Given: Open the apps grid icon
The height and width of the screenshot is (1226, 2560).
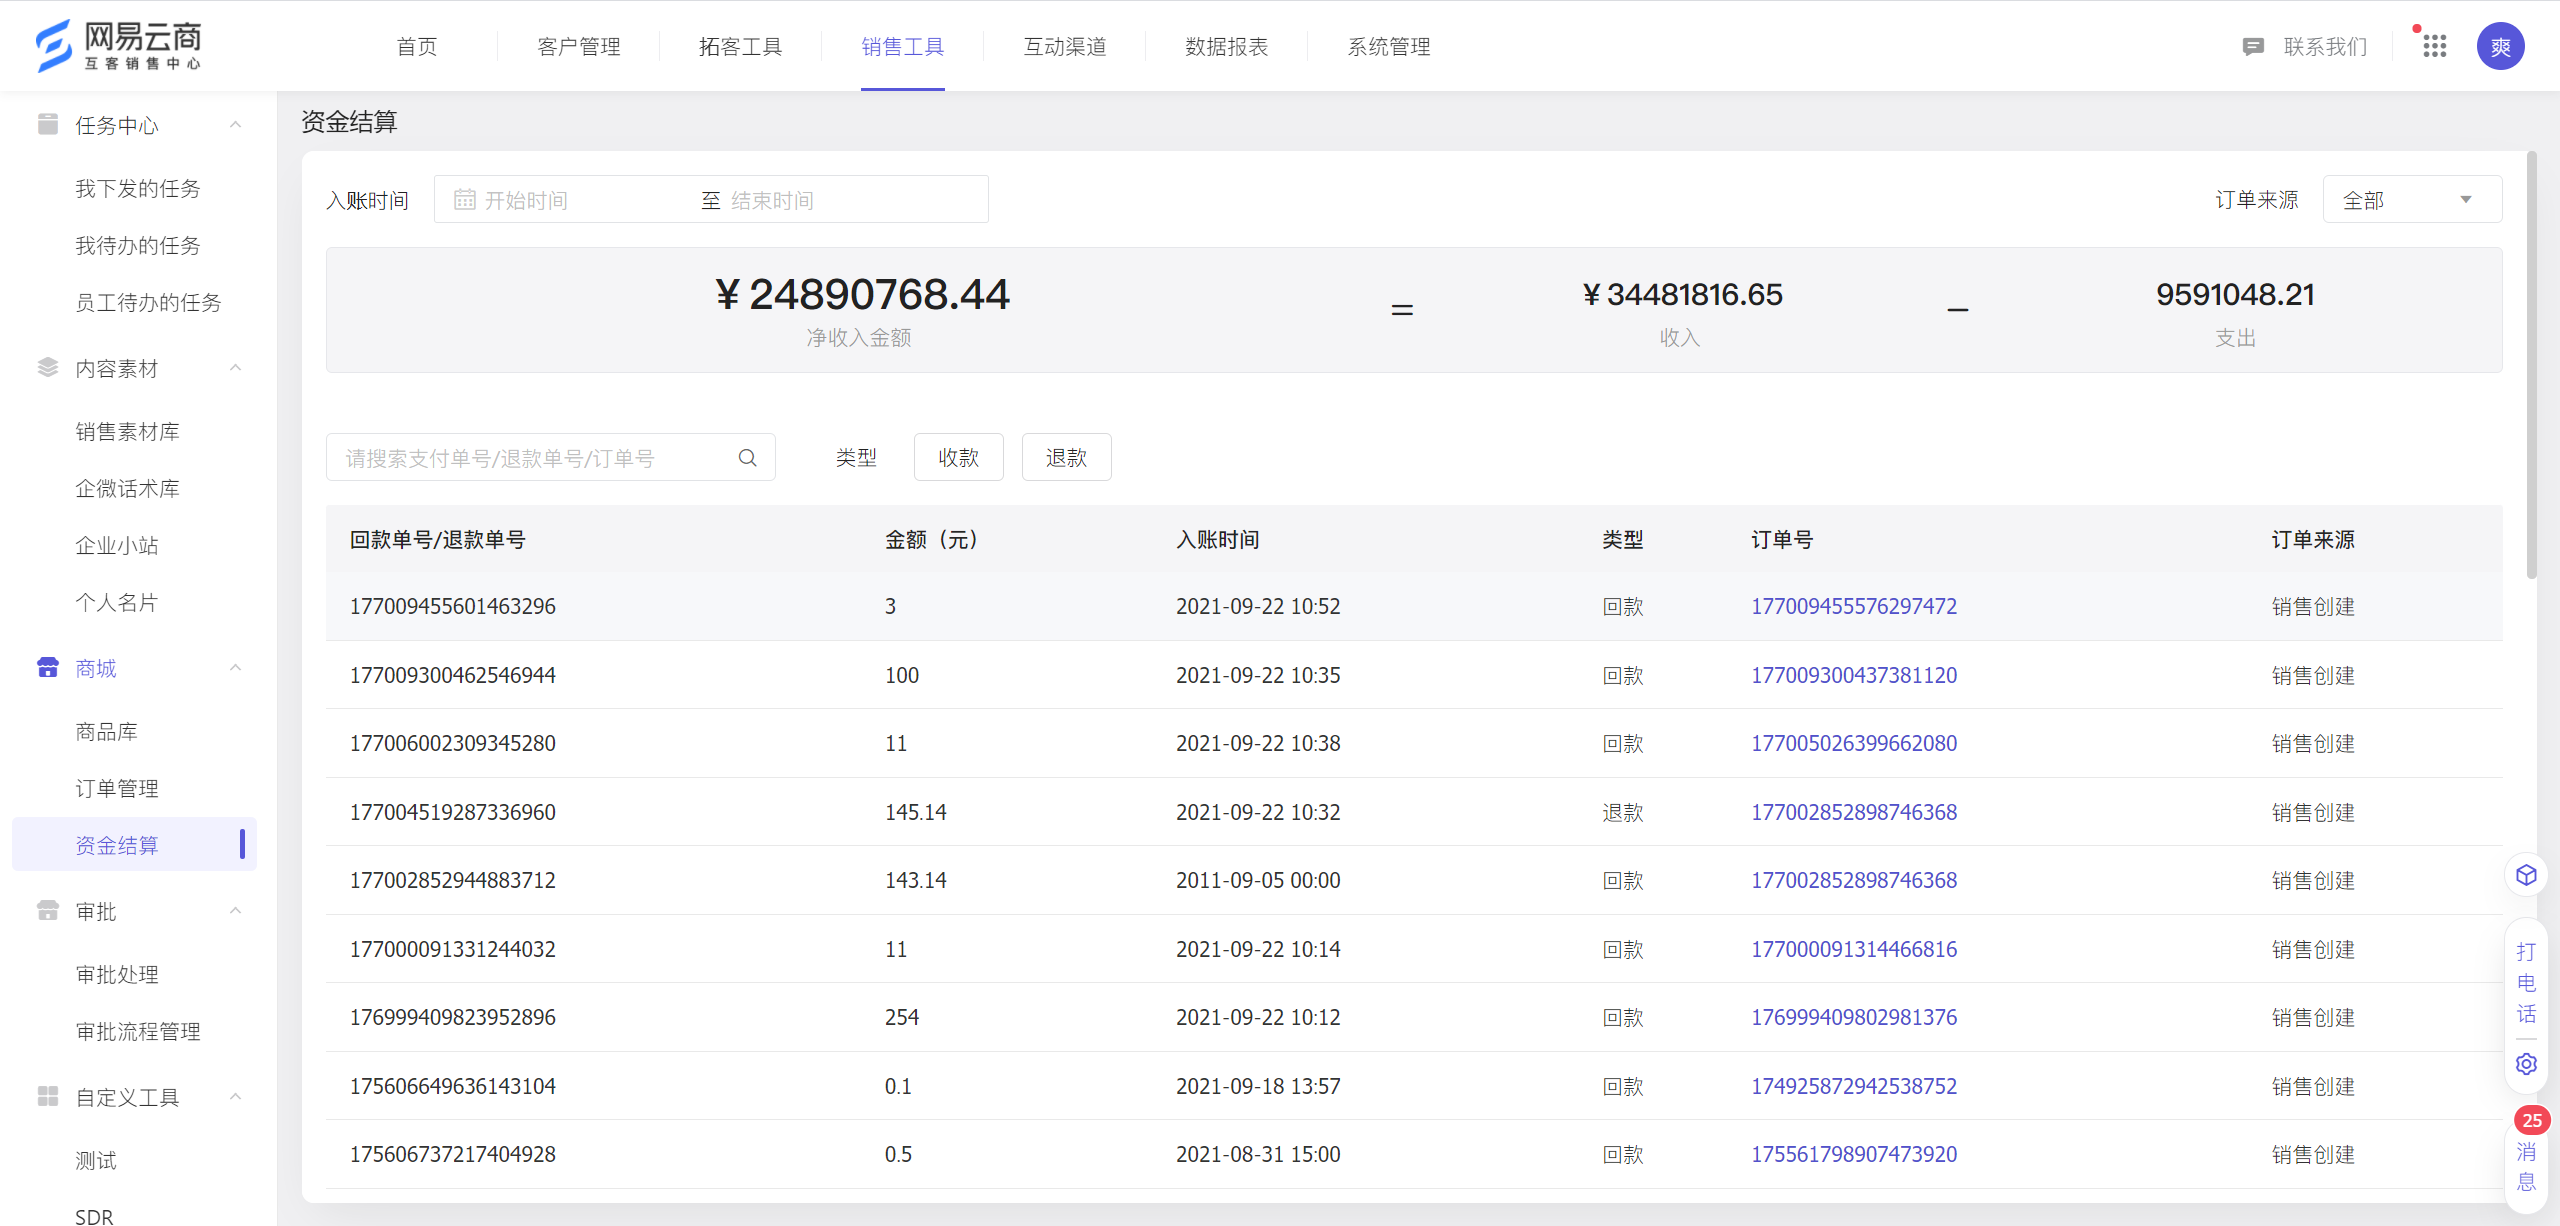Looking at the screenshot, I should [x=2435, y=46].
